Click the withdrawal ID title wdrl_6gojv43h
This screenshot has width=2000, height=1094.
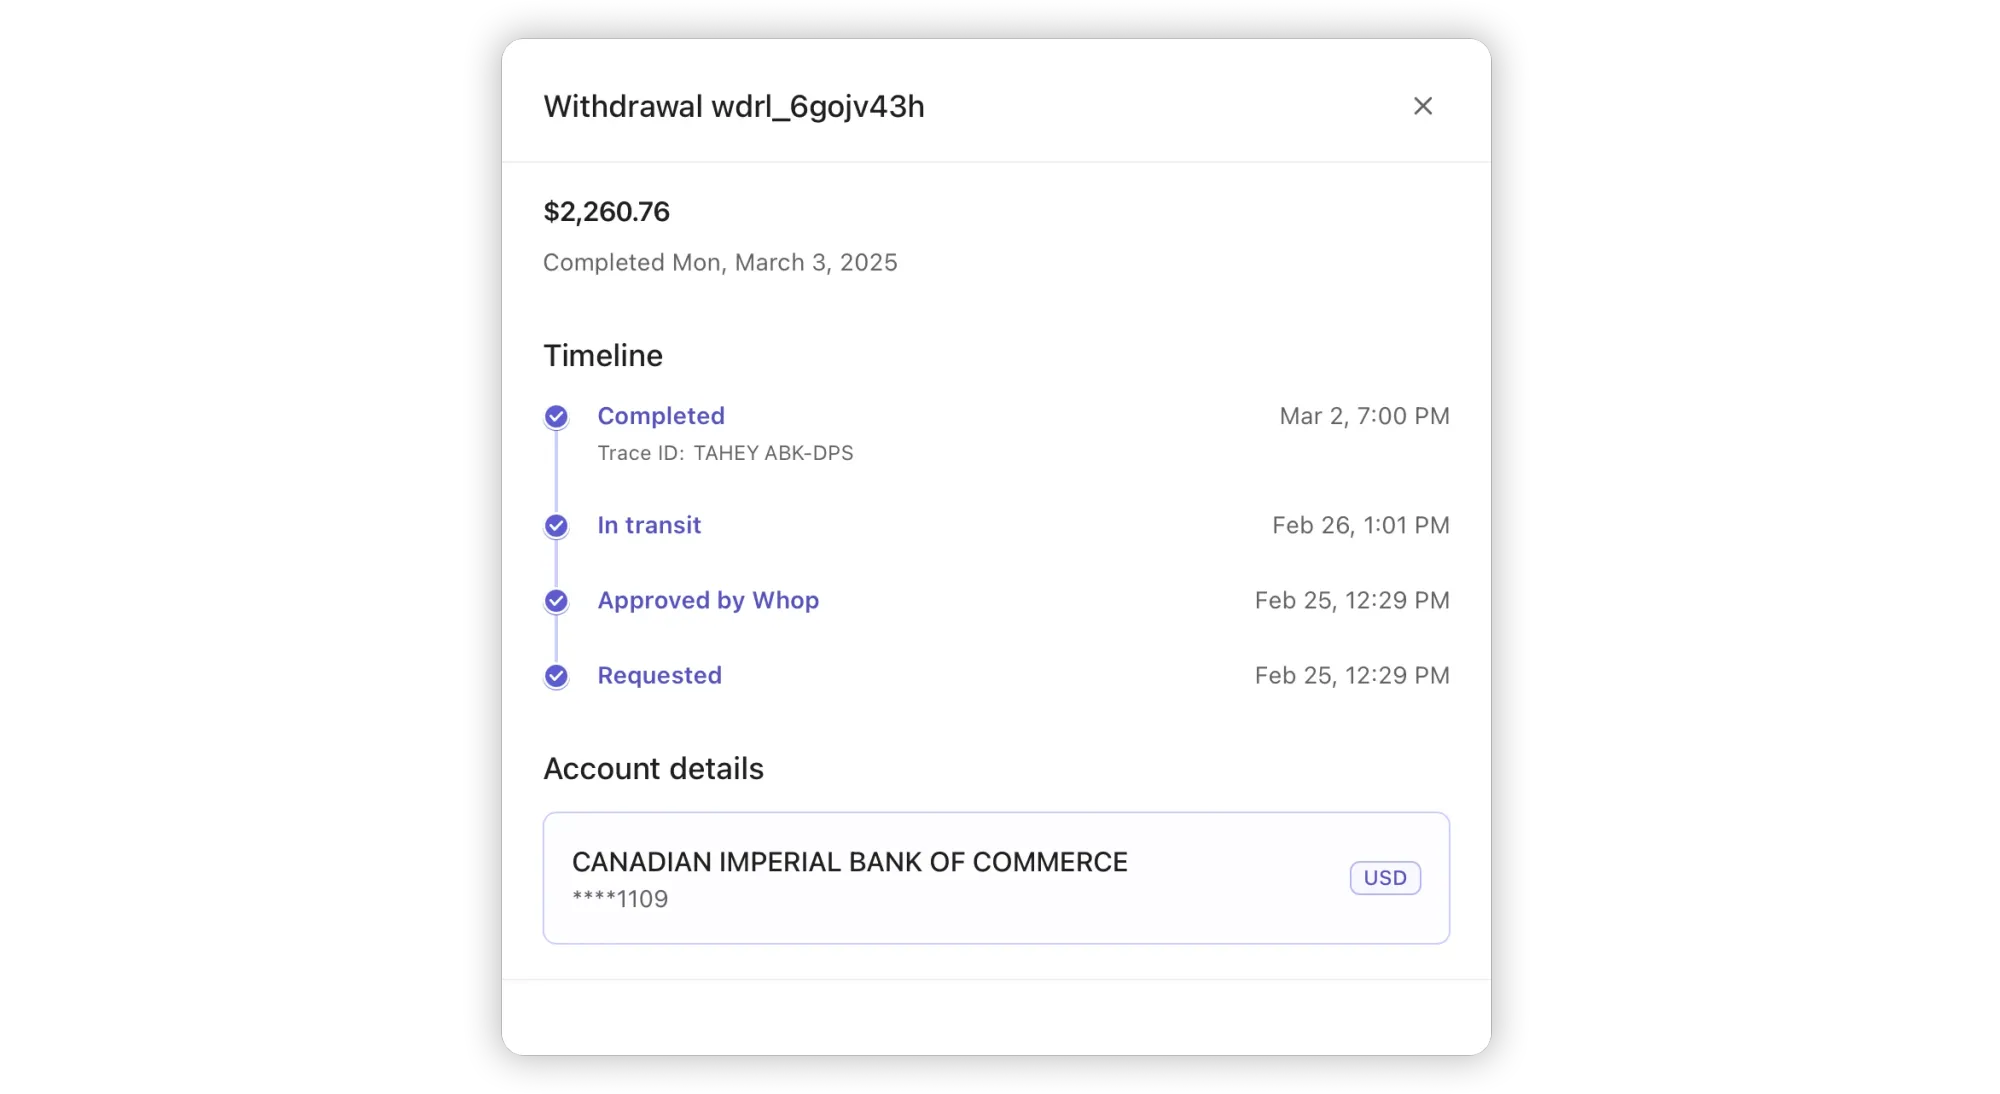point(733,106)
